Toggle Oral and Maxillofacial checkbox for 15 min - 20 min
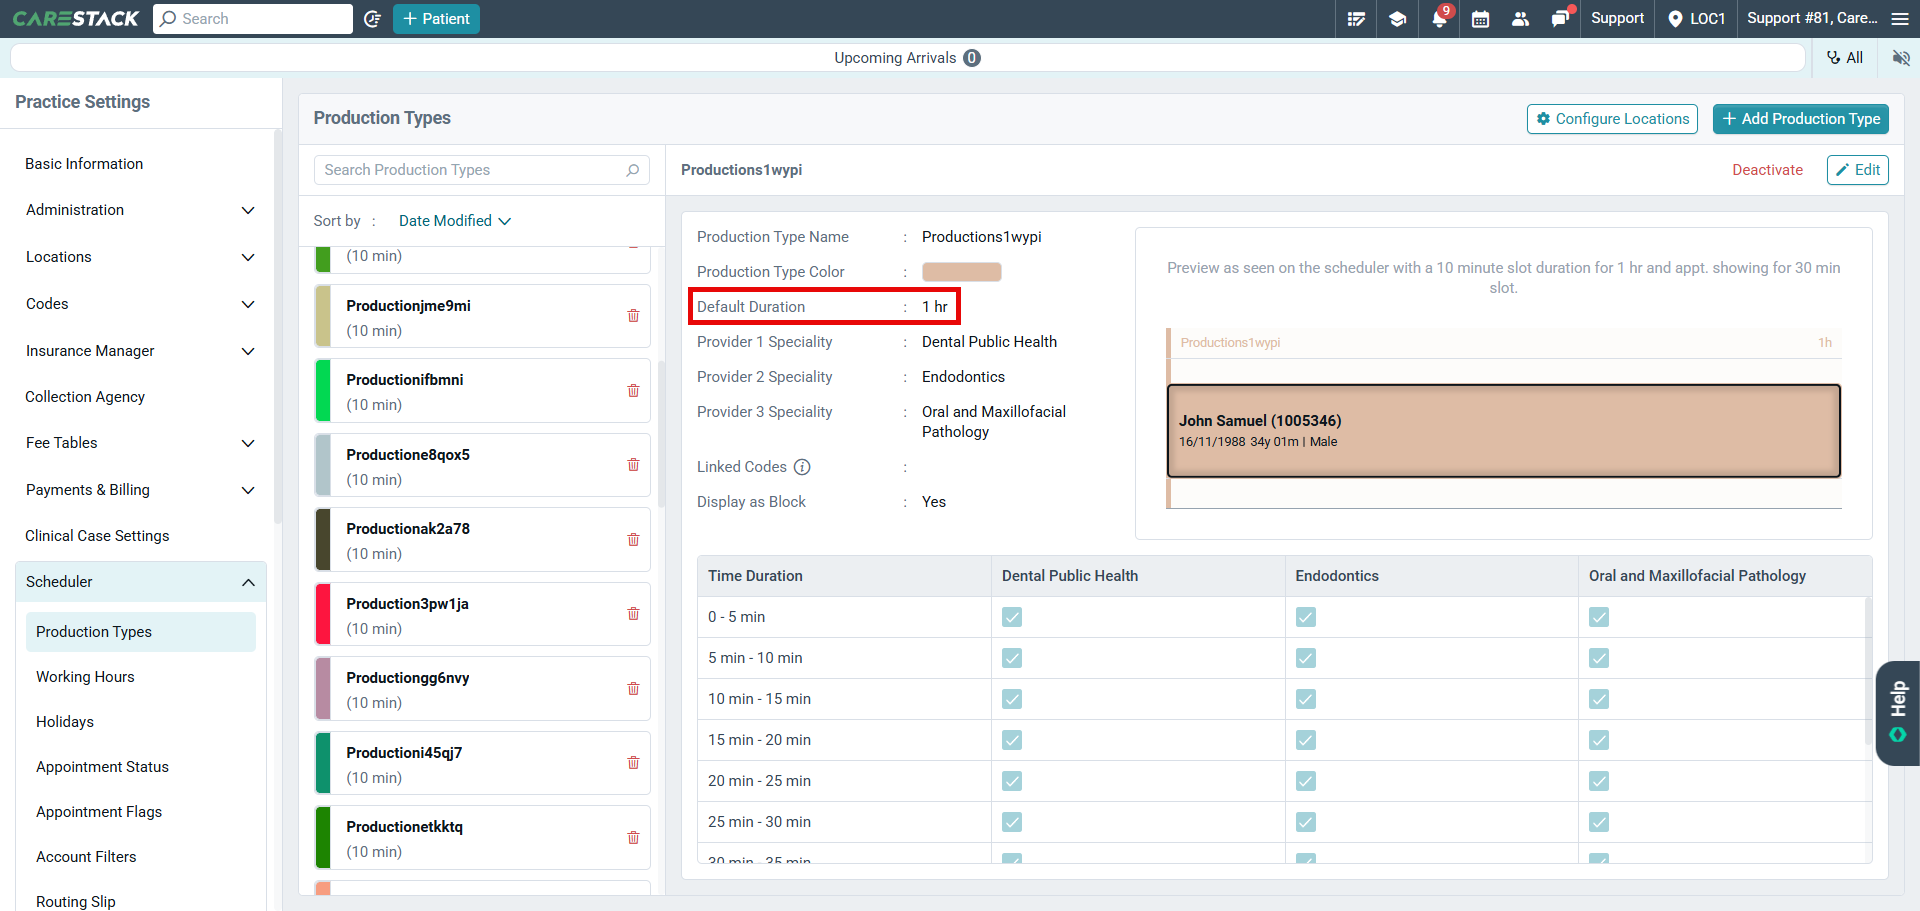The image size is (1920, 911). click(1599, 740)
